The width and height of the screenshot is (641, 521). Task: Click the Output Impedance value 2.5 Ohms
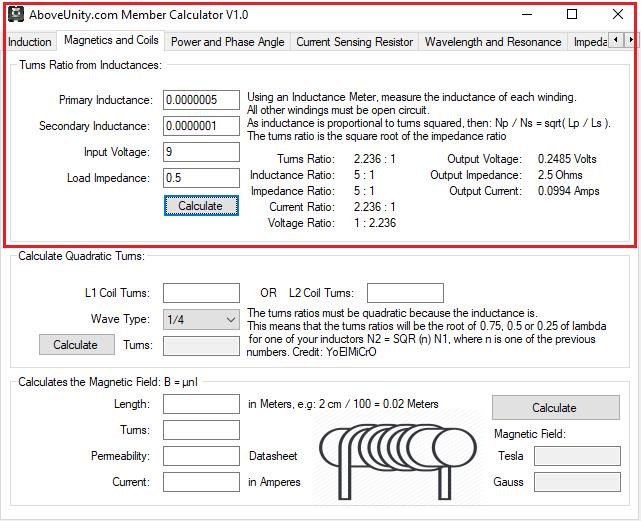560,175
